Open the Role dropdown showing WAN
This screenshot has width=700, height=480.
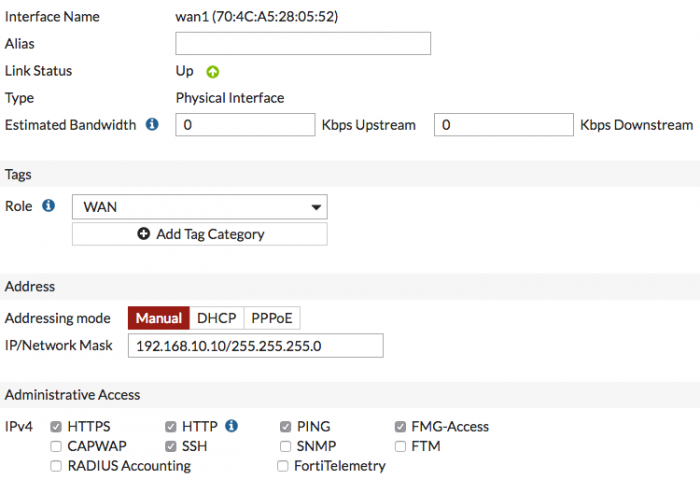coord(200,207)
